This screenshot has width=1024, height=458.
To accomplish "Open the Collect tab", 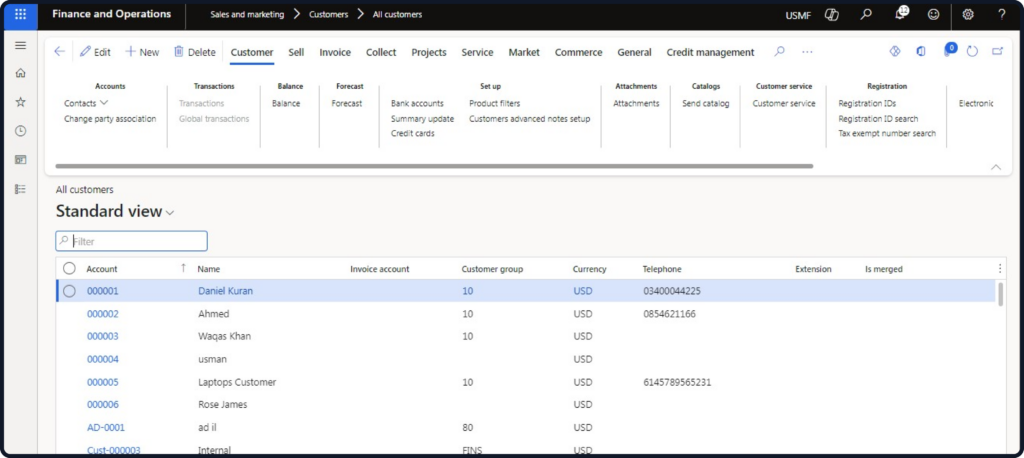I will [x=381, y=52].
